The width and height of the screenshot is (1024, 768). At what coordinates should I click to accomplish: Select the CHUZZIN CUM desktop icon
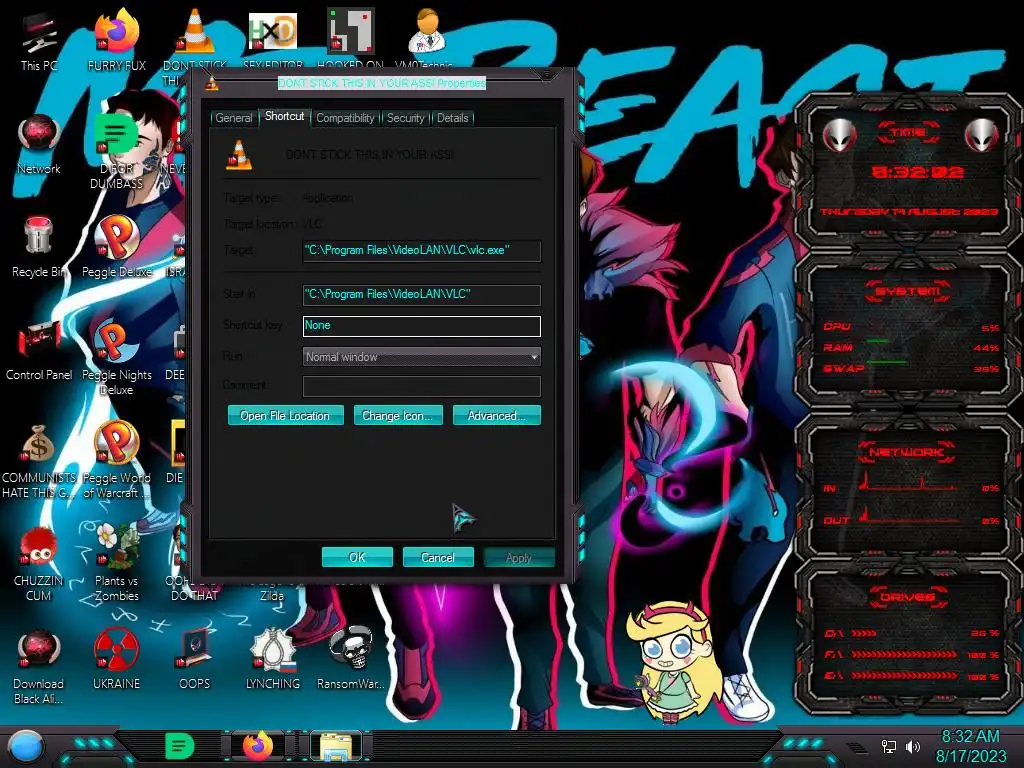pyautogui.click(x=39, y=564)
